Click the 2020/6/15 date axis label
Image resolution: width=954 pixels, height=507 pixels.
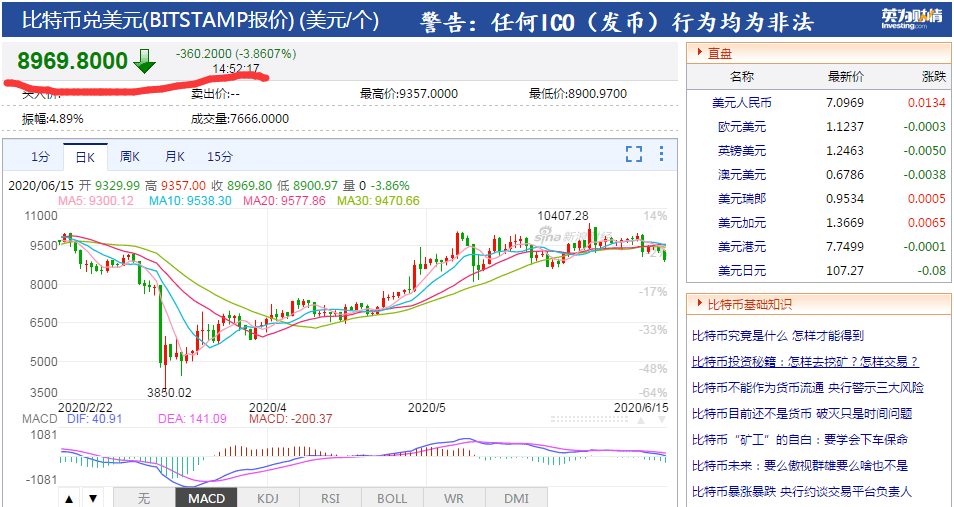point(641,407)
